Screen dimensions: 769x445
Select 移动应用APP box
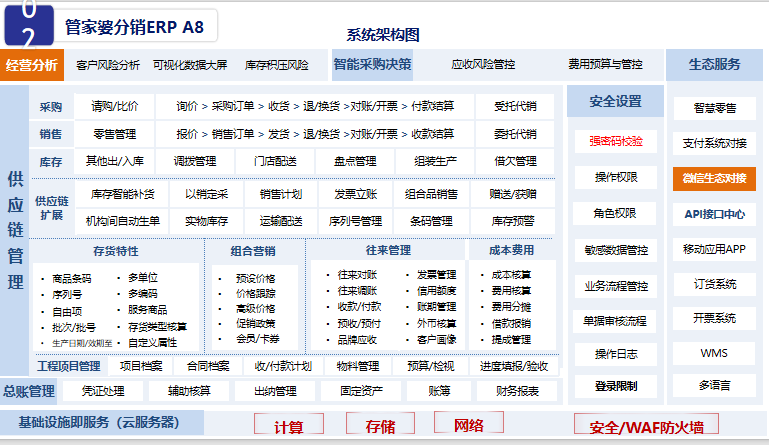(714, 249)
